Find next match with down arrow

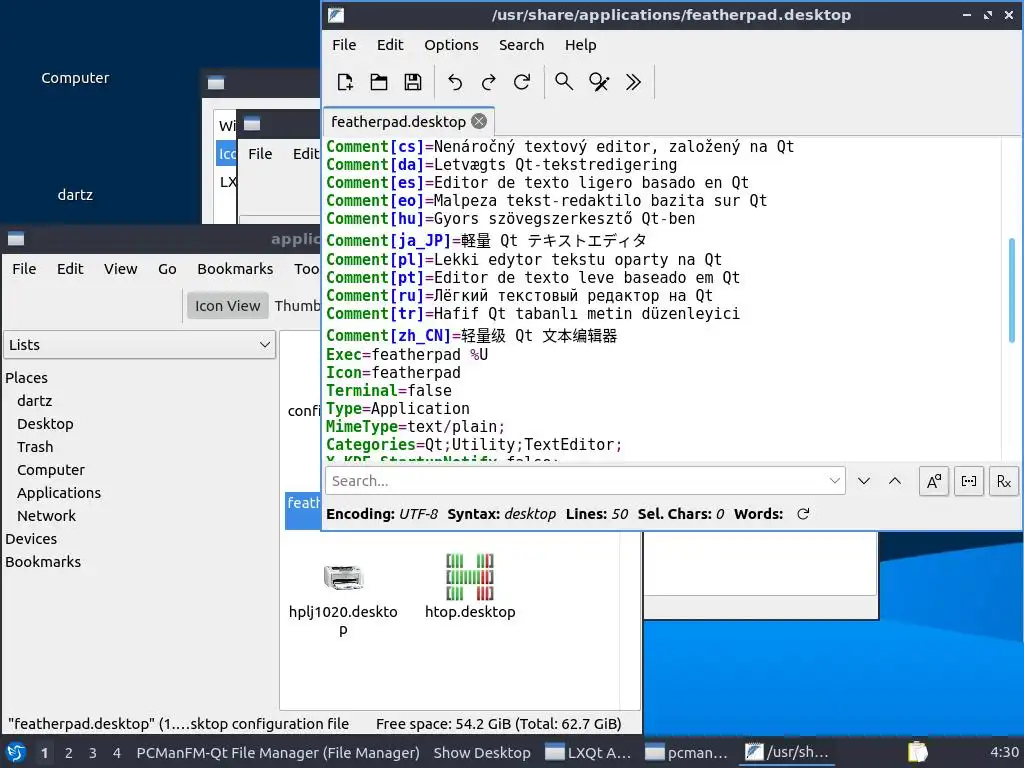864,481
